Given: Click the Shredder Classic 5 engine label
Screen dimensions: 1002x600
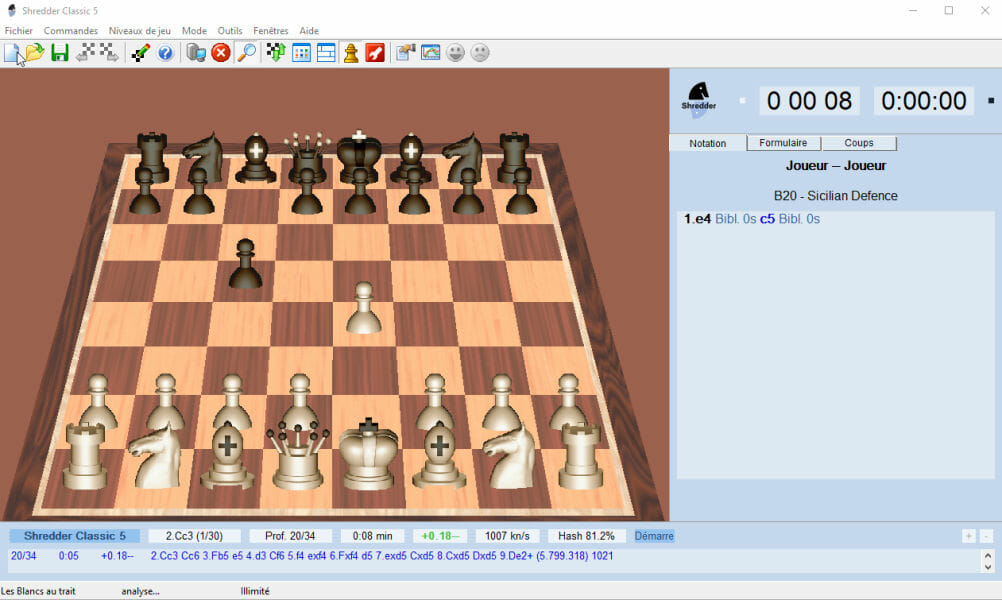Looking at the screenshot, I should (x=75, y=536).
